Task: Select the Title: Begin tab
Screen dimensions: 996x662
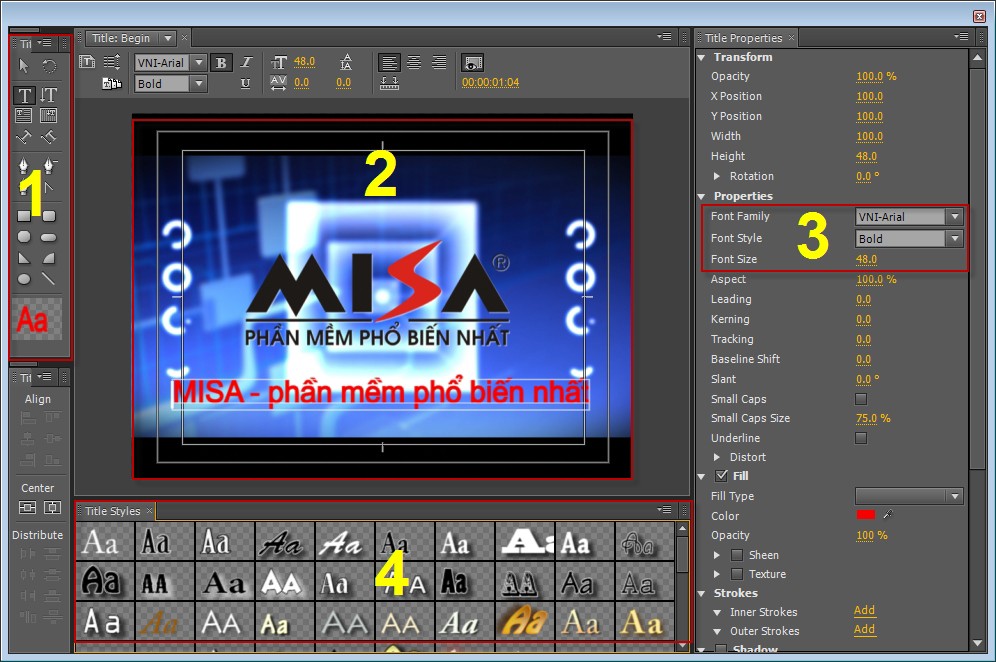Action: coord(121,38)
